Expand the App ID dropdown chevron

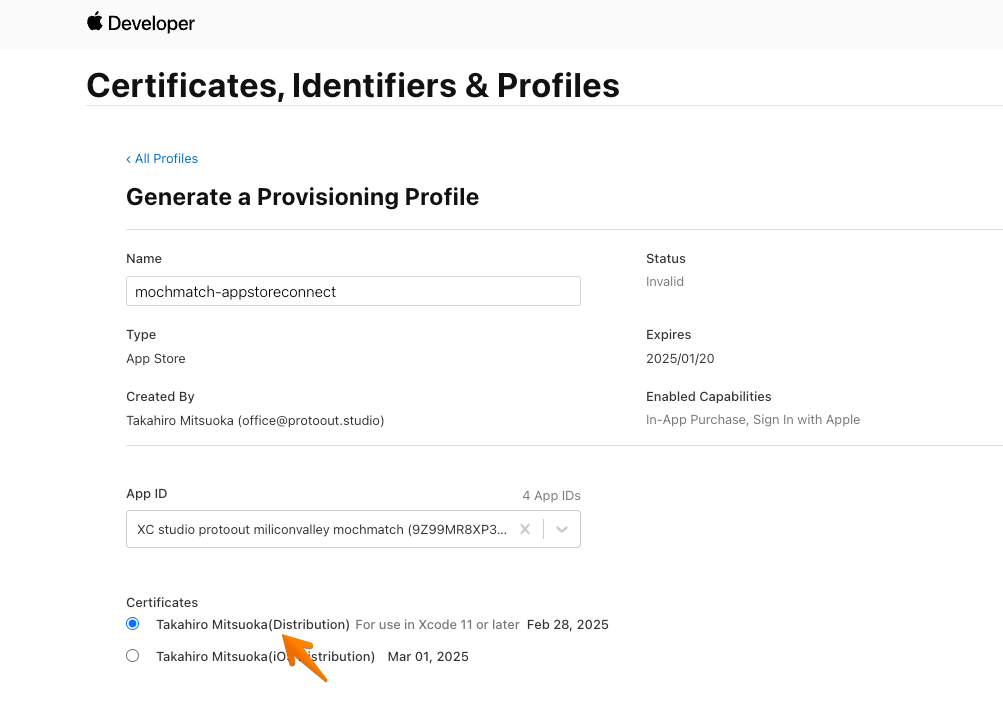(562, 529)
